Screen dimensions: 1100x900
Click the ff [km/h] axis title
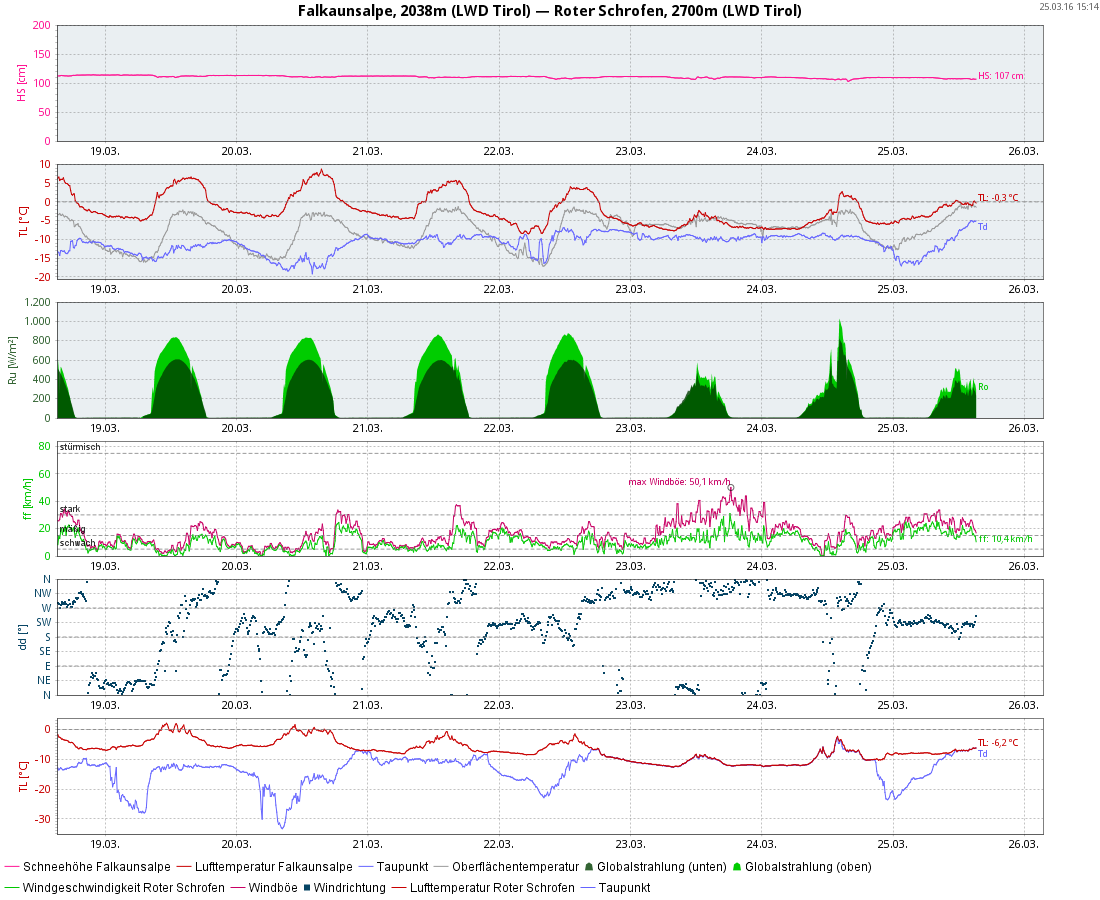click(27, 499)
